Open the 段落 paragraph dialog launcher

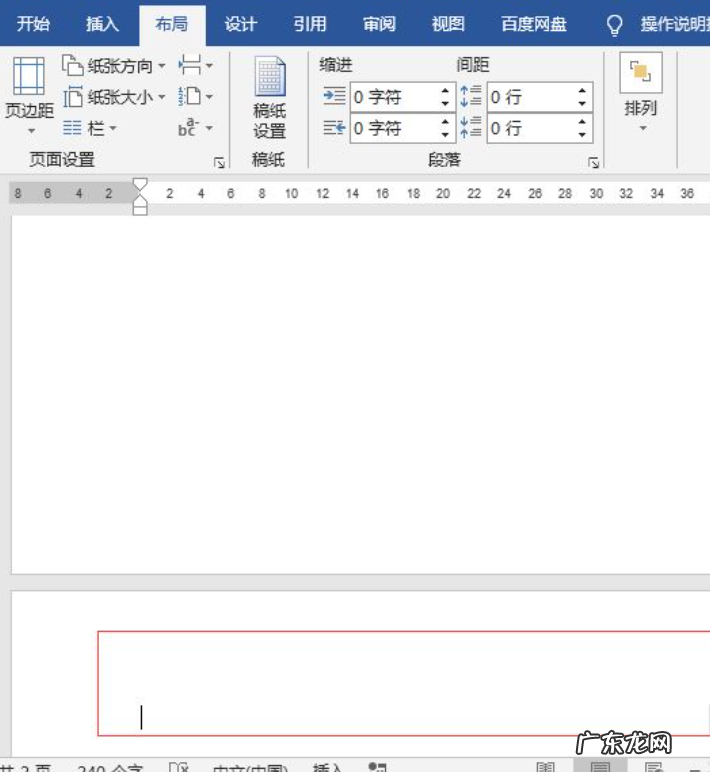pos(593,162)
